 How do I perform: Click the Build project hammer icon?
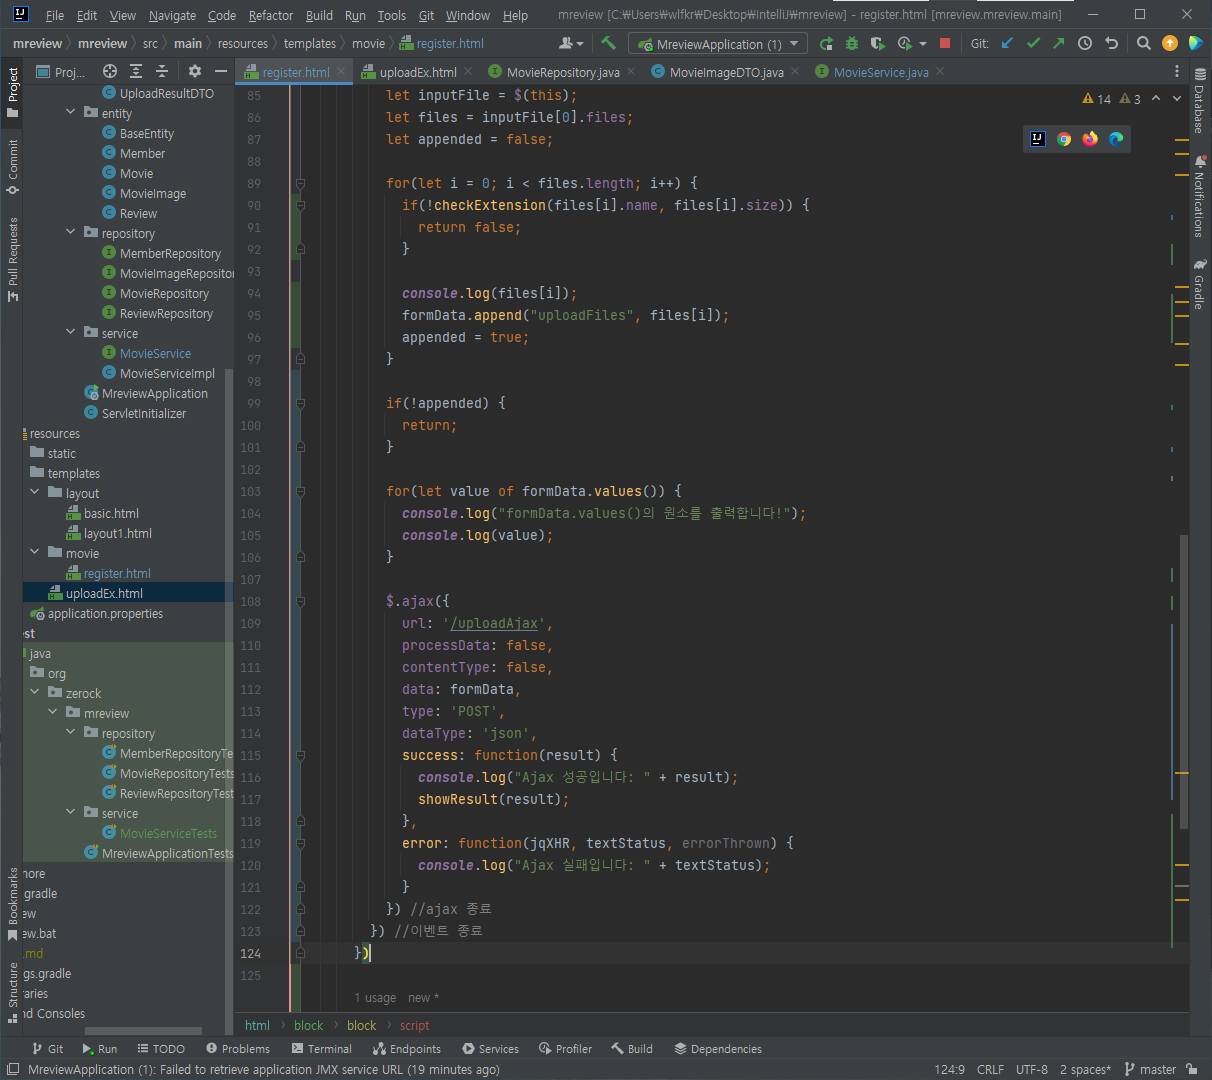pos(608,43)
